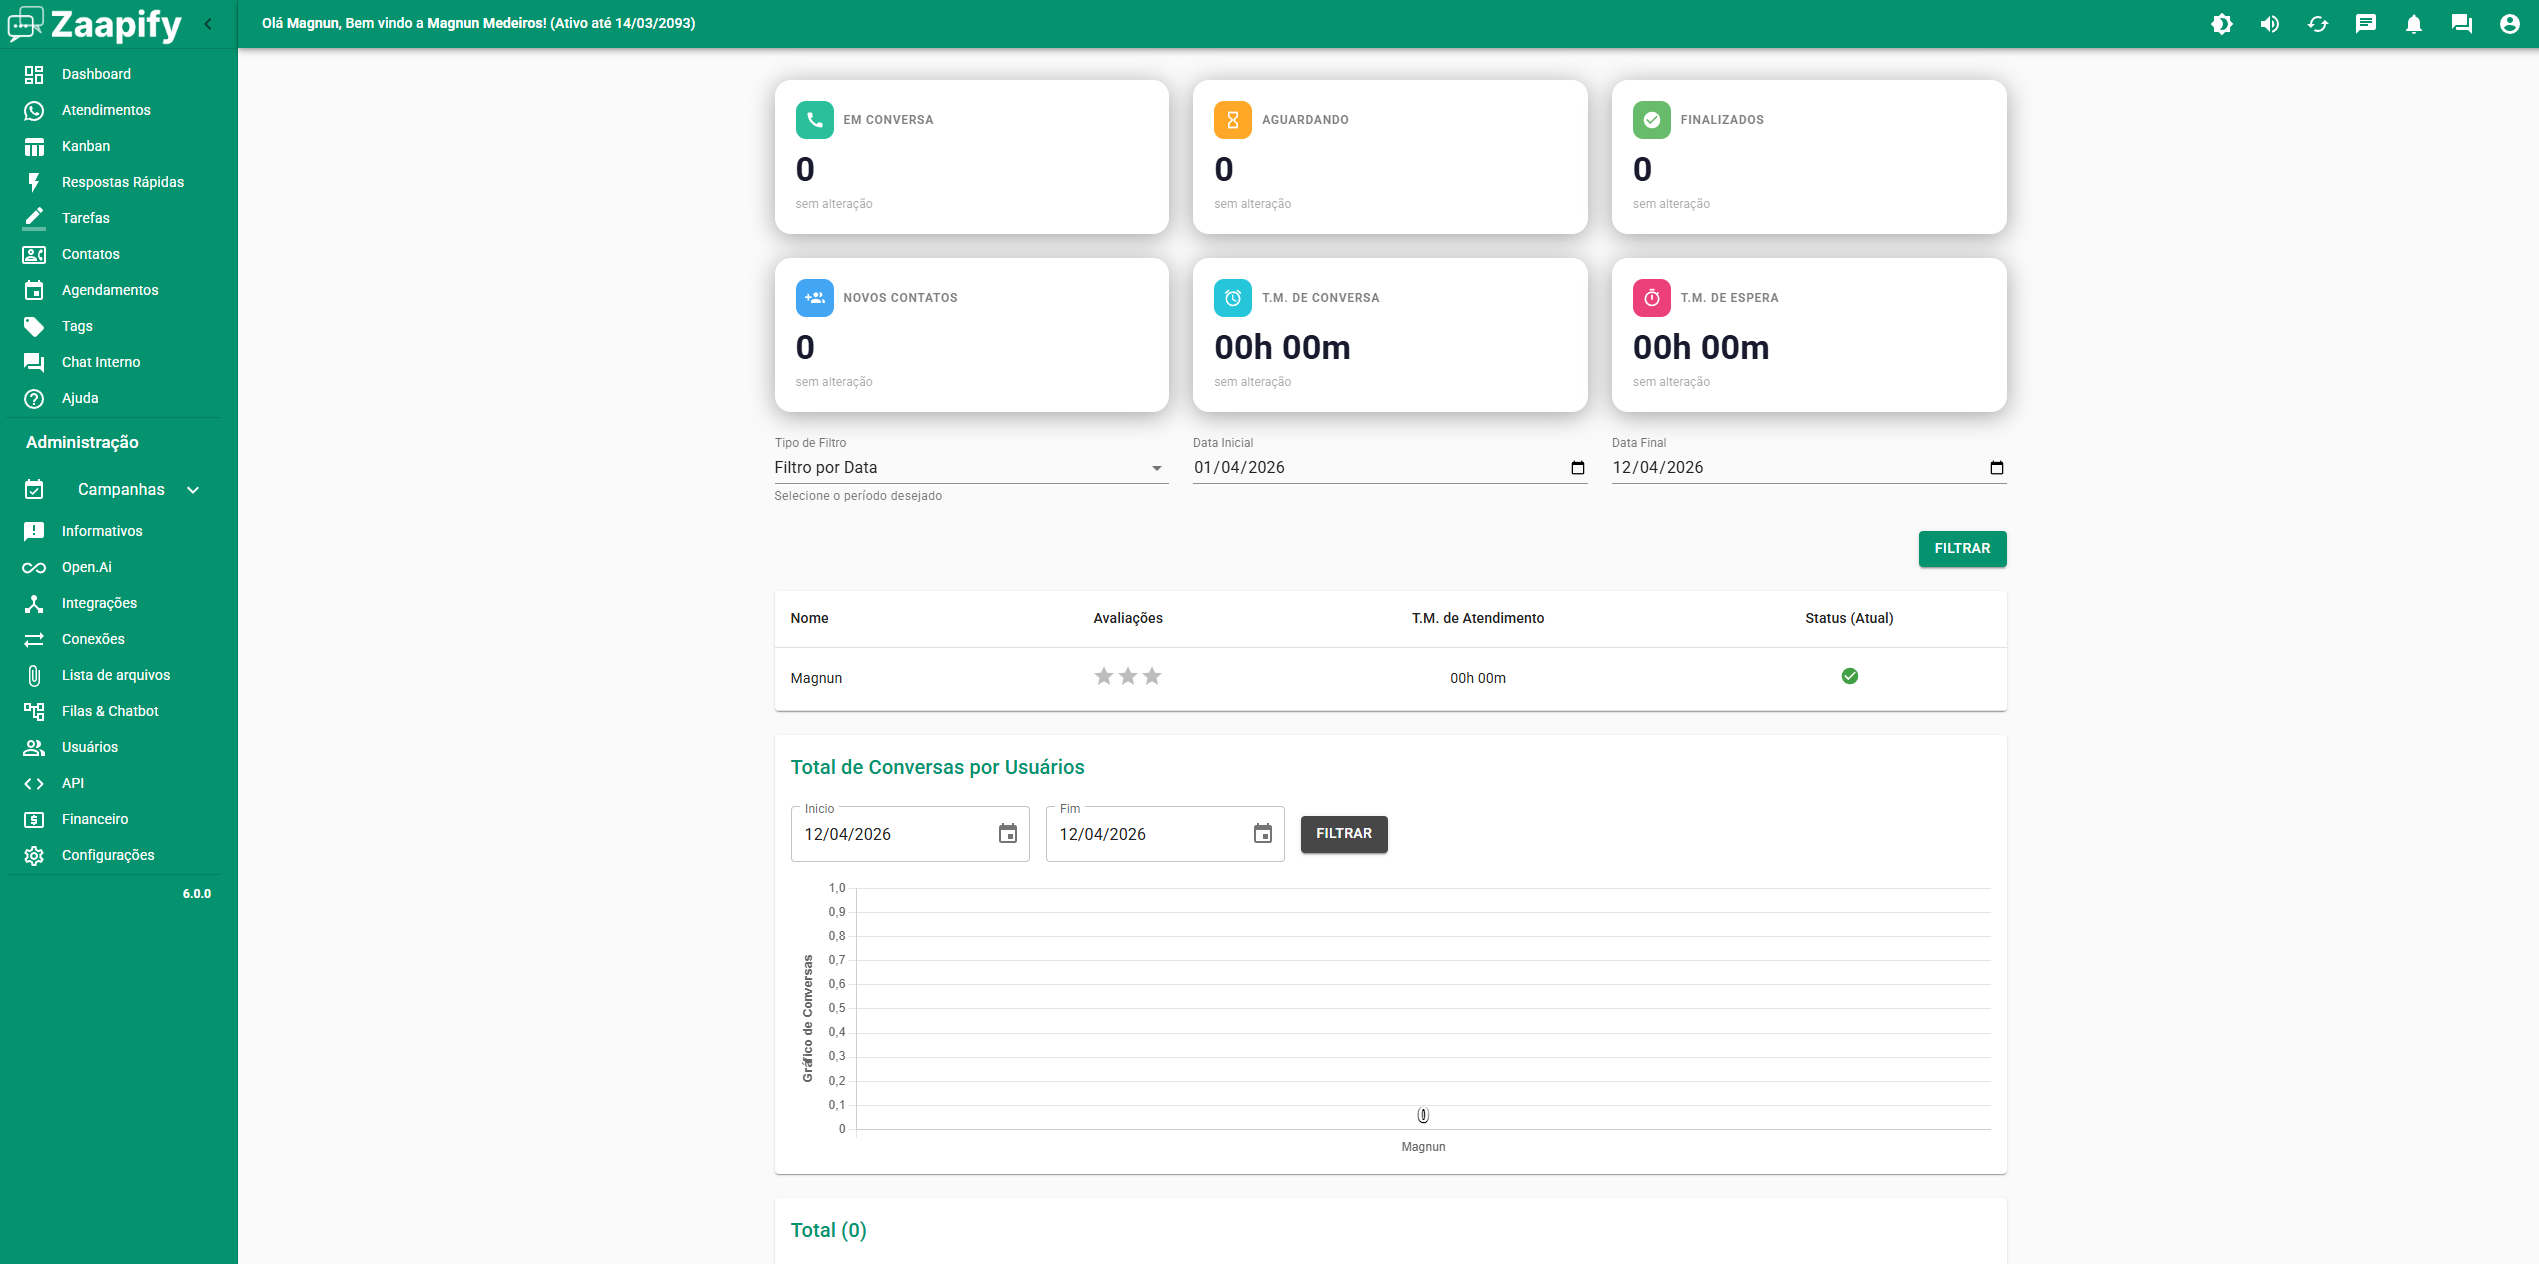Click the API code brackets icon
Screen dimensions: 2539x1264
[34, 783]
